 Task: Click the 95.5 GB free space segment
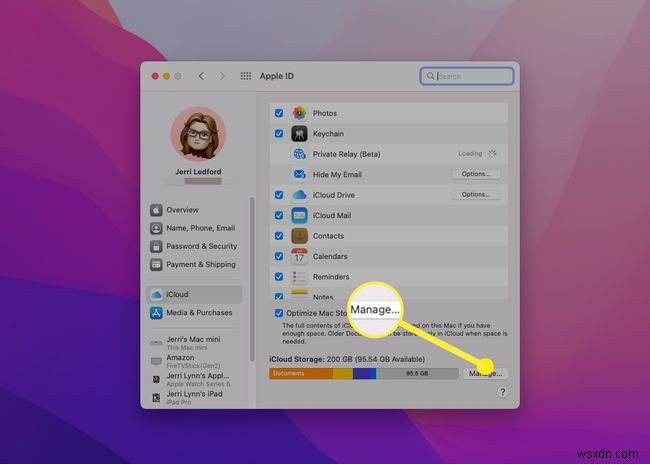pyautogui.click(x=417, y=374)
